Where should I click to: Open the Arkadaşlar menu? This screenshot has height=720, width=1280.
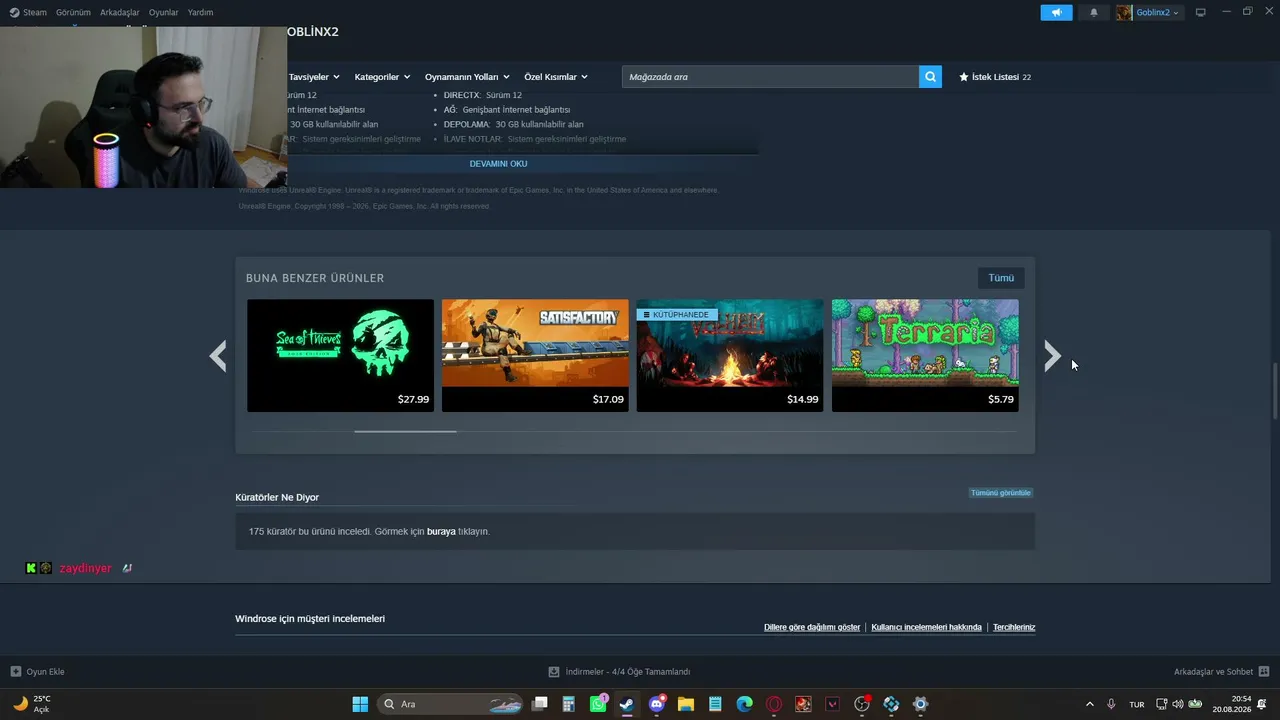pyautogui.click(x=120, y=13)
